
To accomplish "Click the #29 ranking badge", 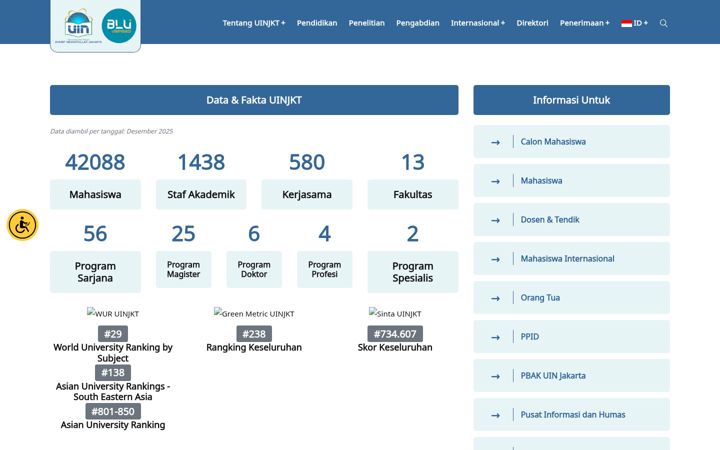I will point(113,334).
